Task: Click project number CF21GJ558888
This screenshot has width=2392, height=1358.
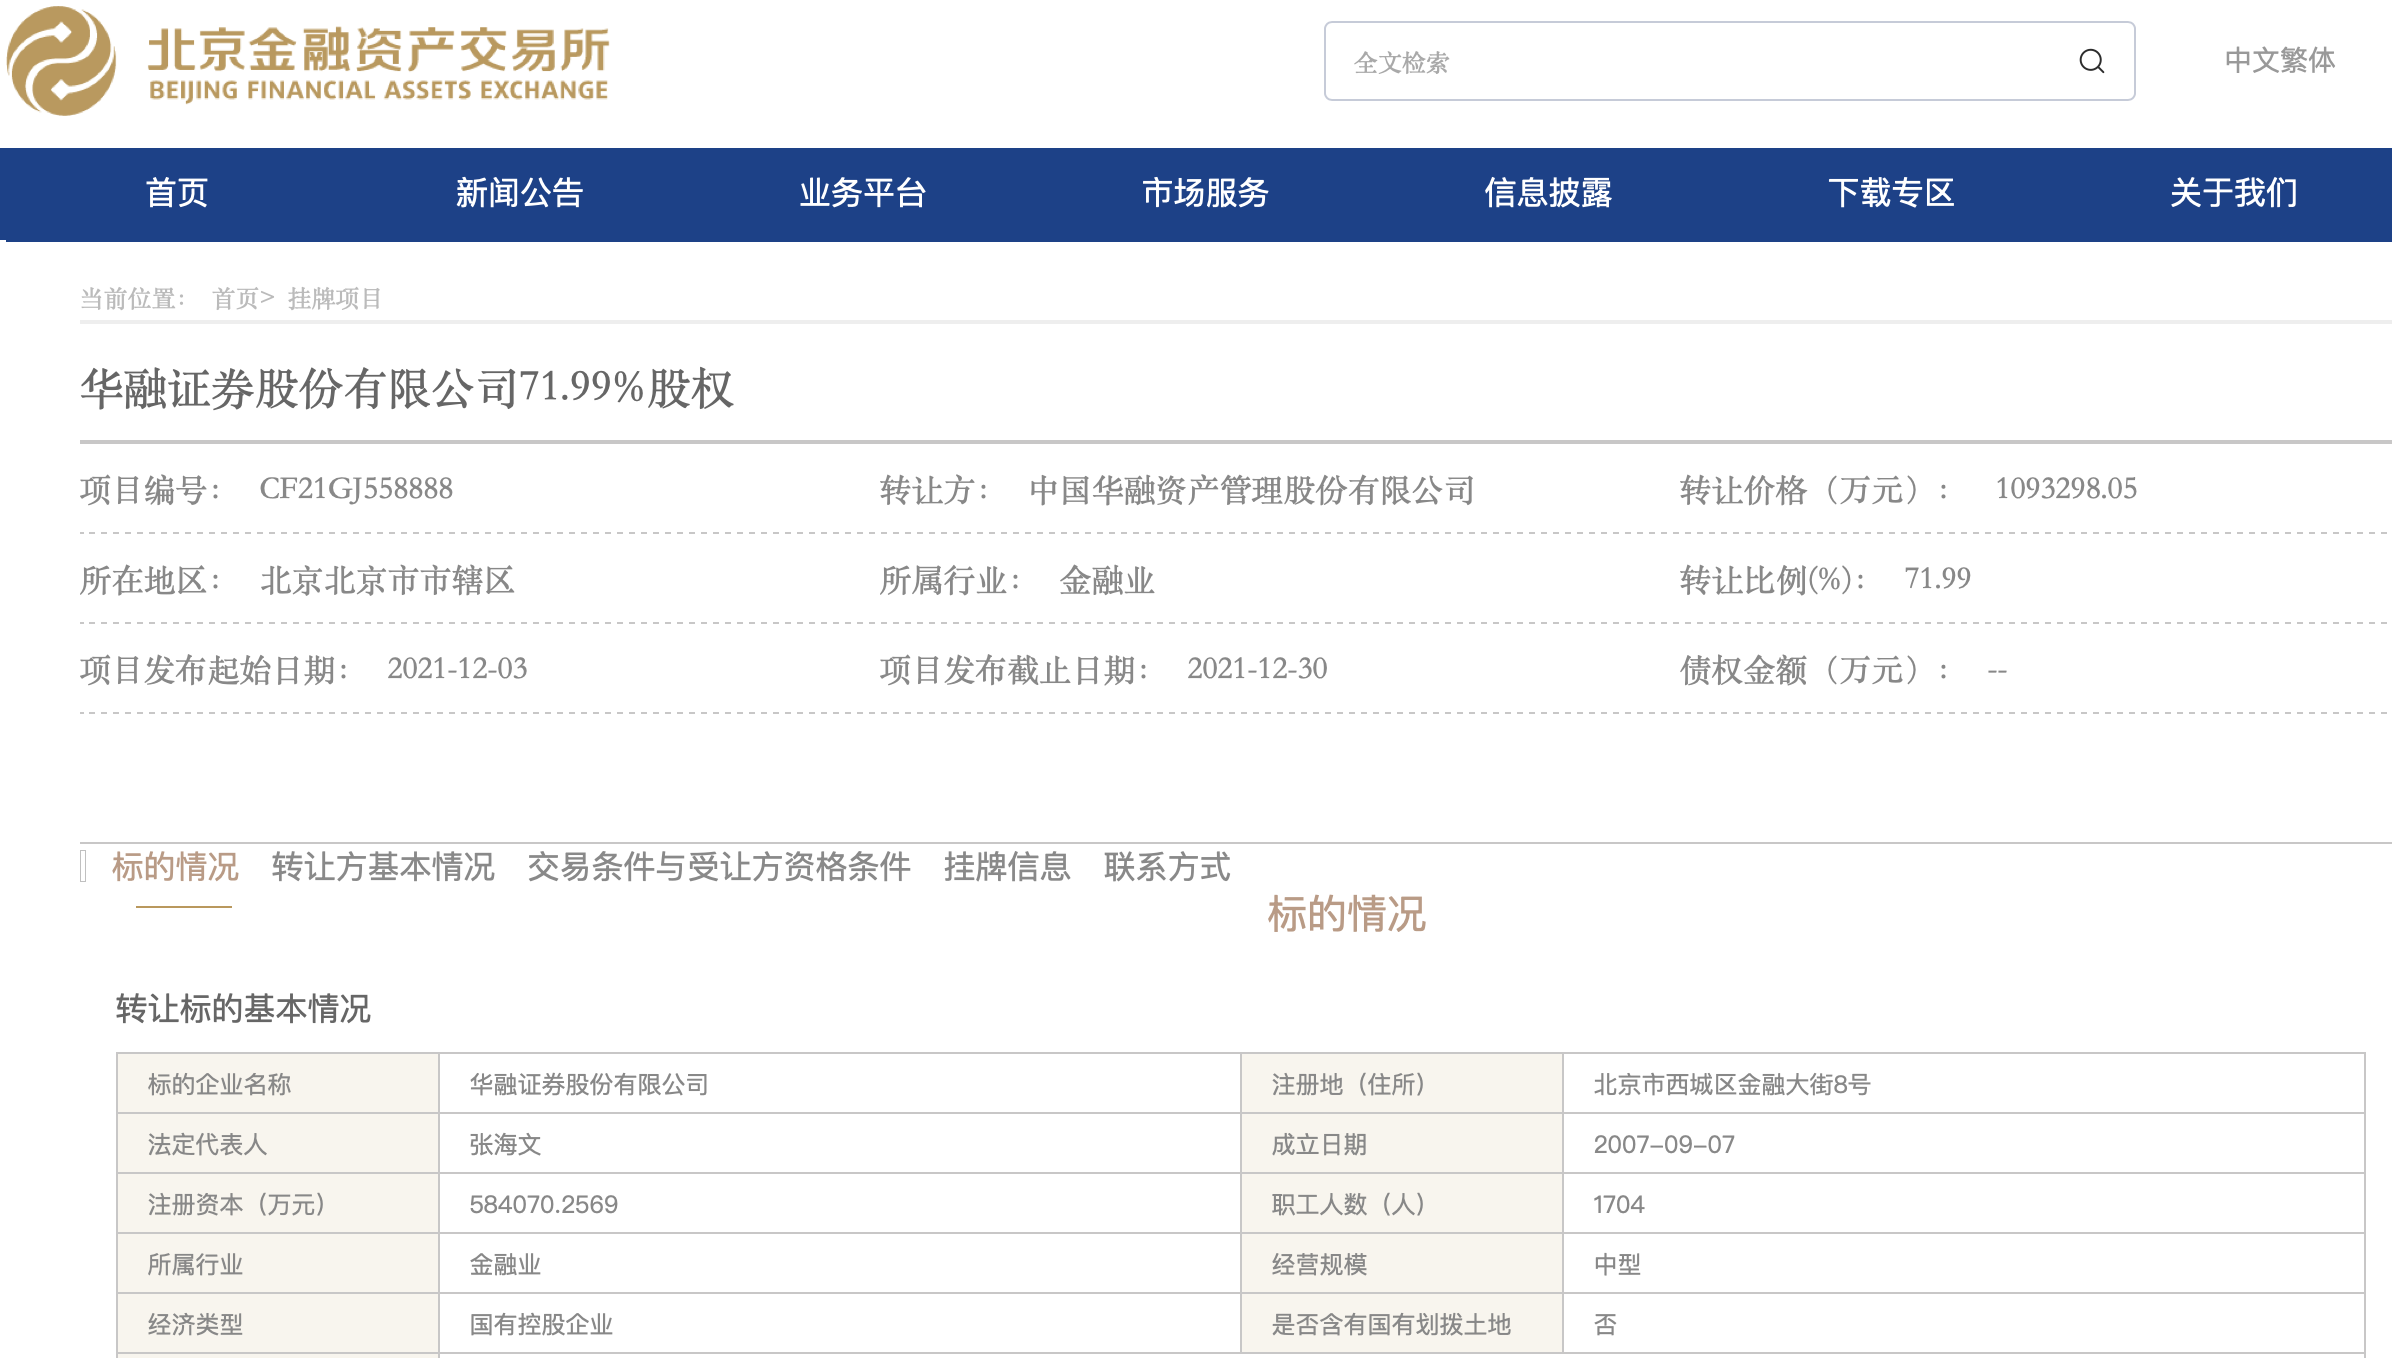Action: 356,489
